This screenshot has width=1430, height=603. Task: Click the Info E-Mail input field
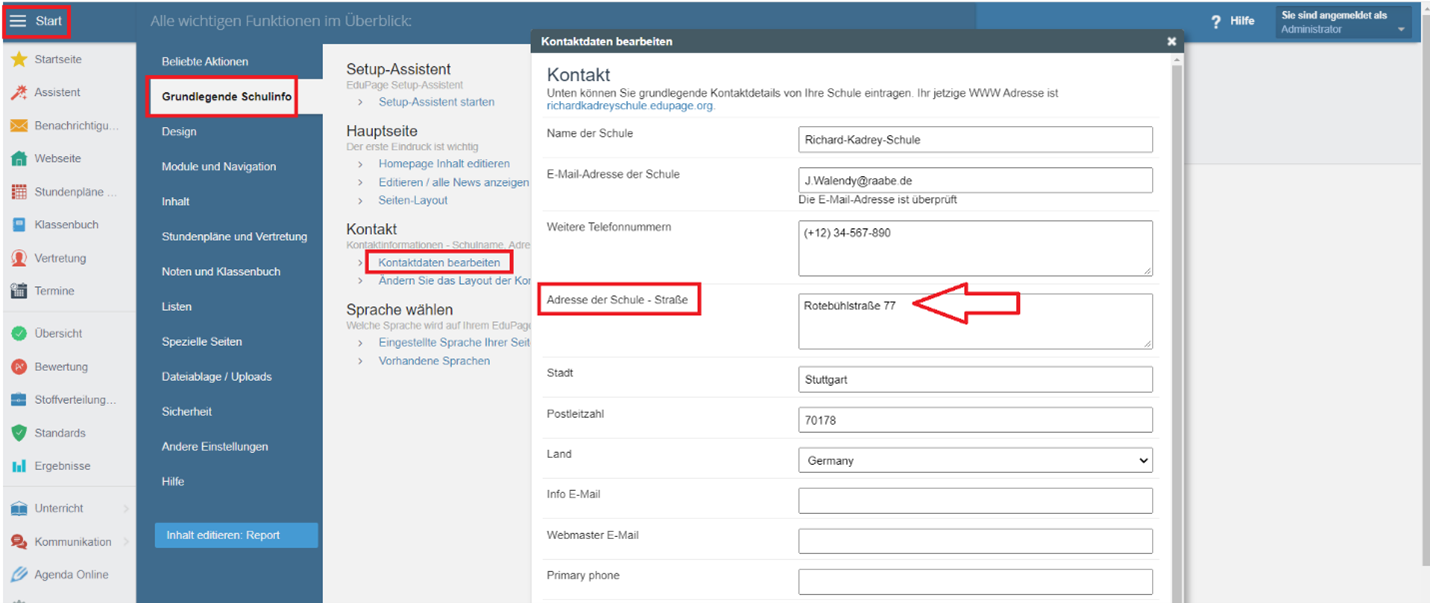click(975, 501)
